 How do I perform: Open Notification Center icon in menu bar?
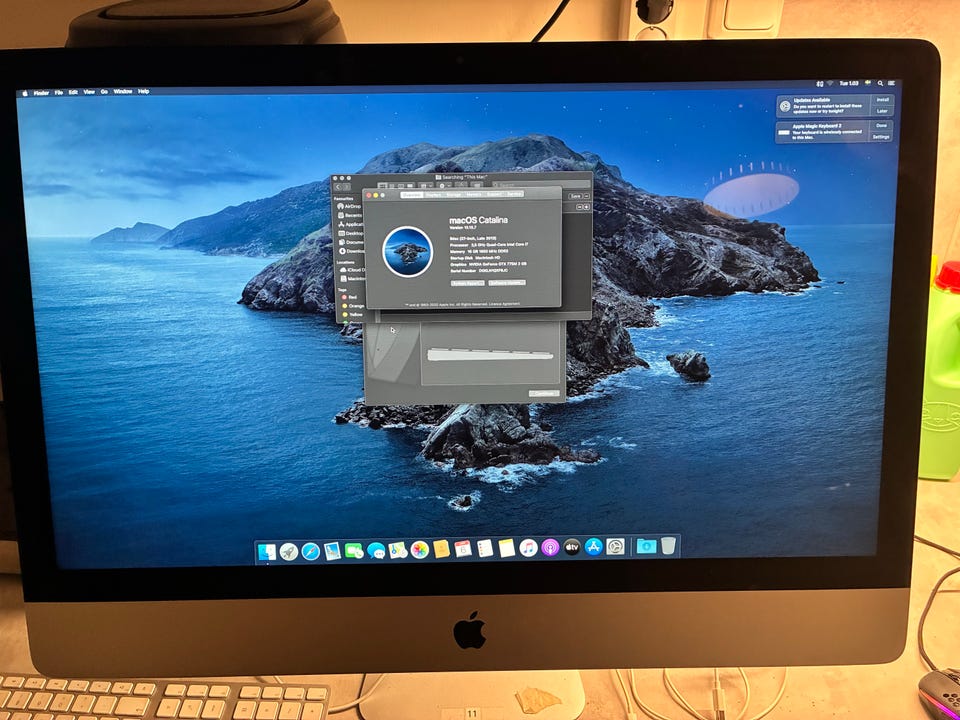point(892,83)
